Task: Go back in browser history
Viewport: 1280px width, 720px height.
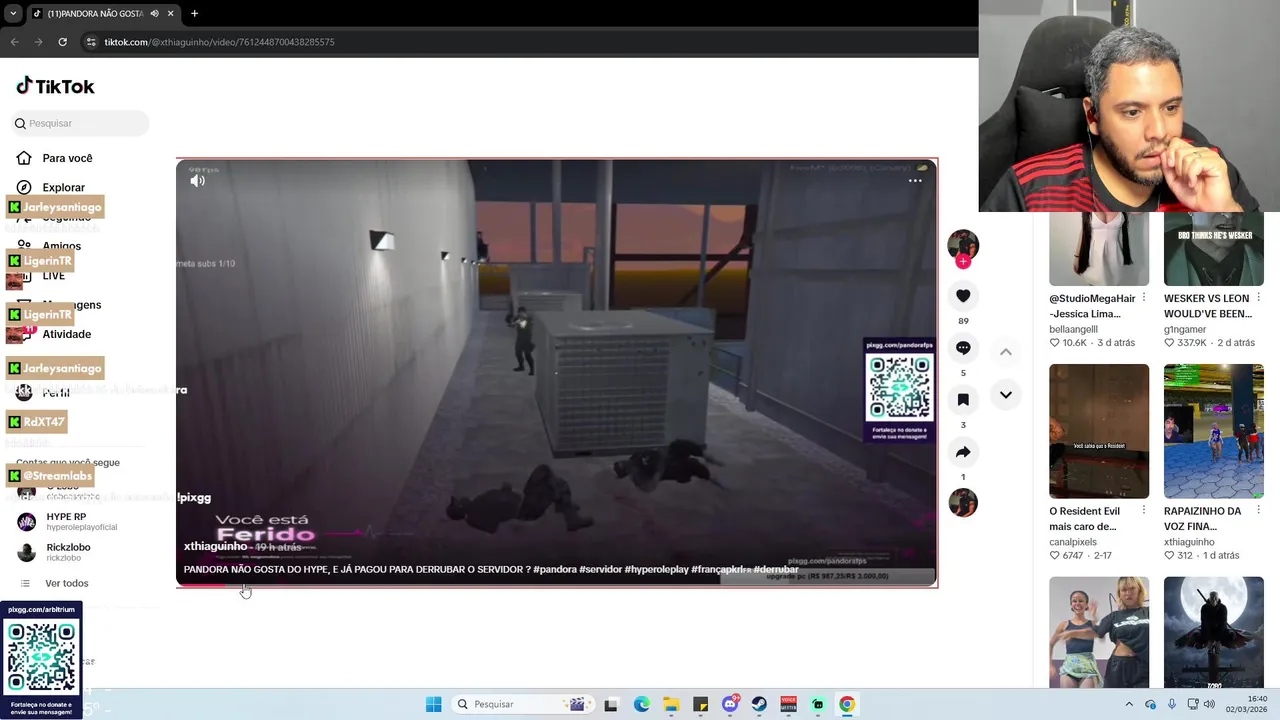Action: 14,42
